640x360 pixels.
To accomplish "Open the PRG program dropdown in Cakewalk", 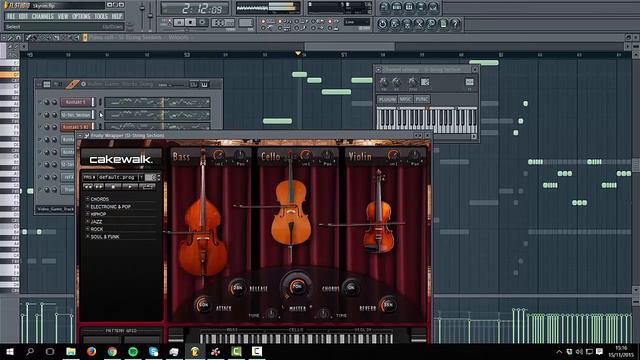I will pyautogui.click(x=89, y=177).
